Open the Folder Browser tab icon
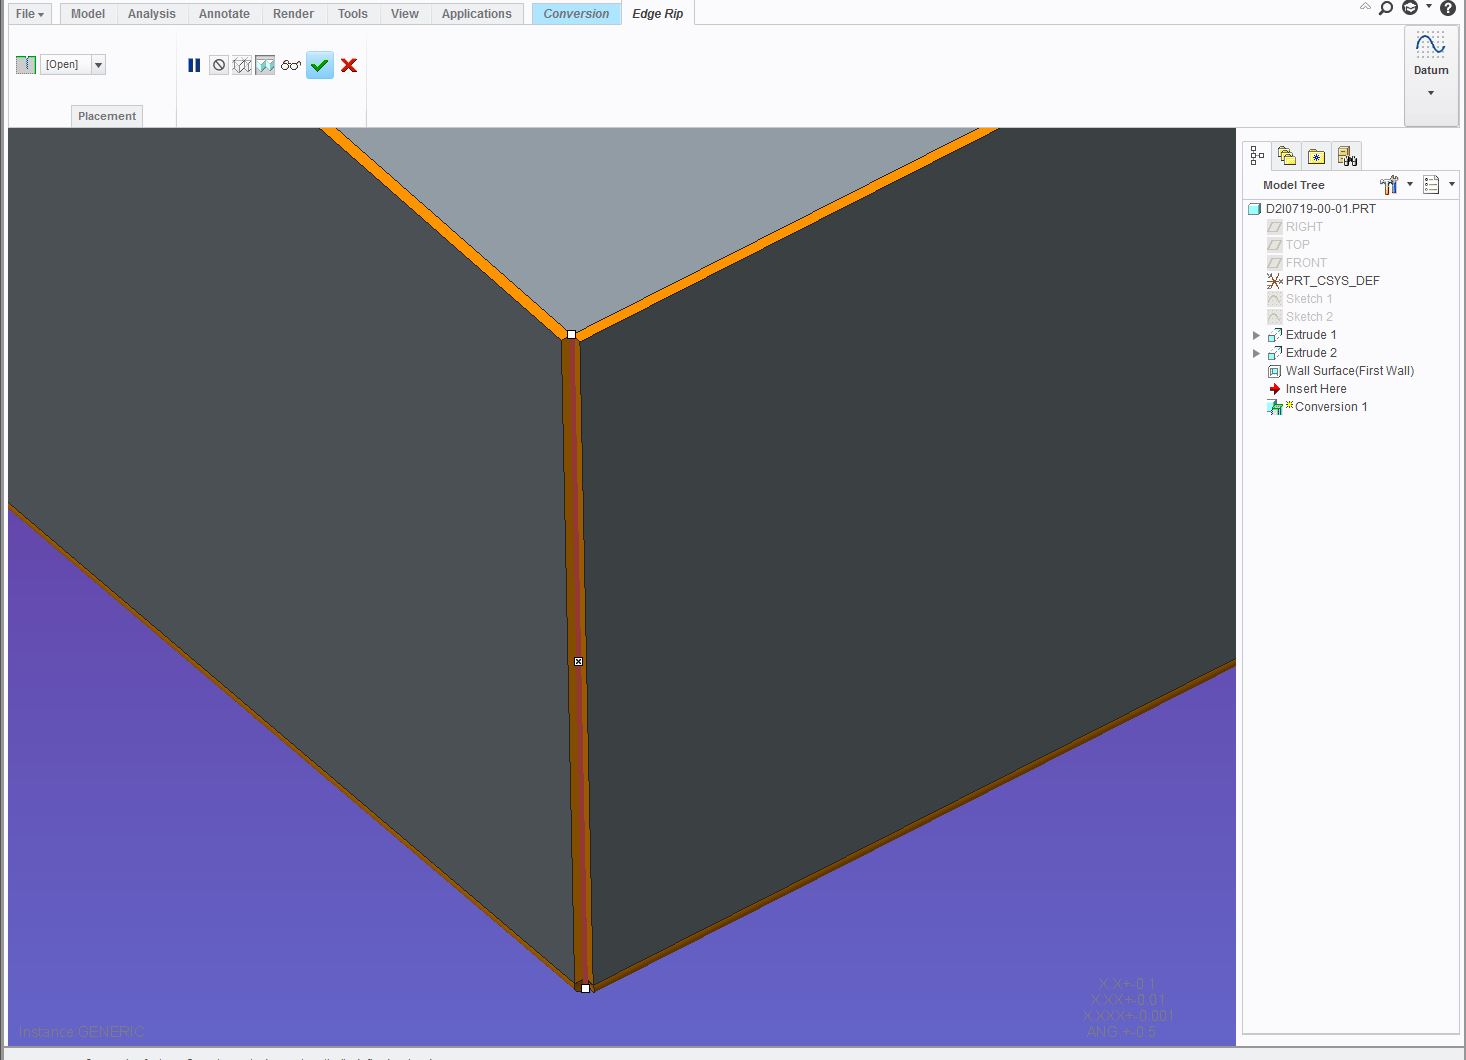 pyautogui.click(x=1287, y=156)
